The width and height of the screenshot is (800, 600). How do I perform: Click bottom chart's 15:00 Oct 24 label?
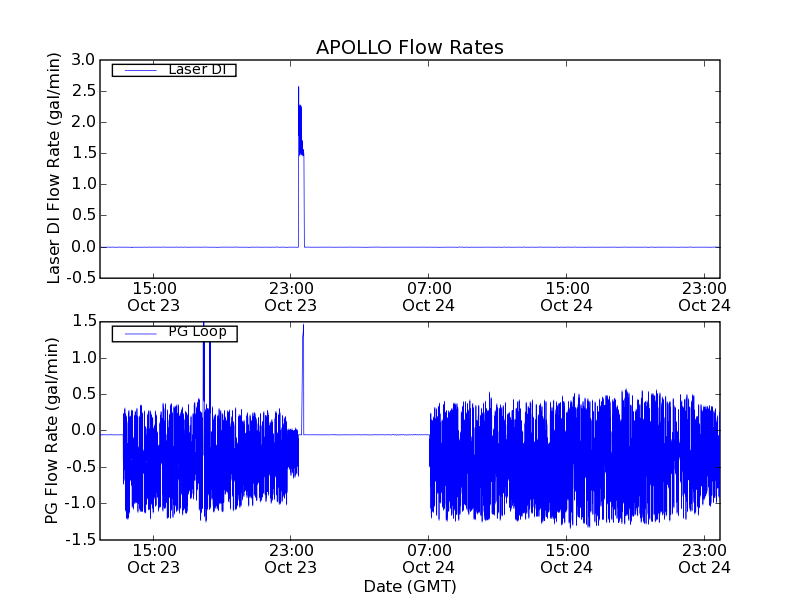(566, 559)
